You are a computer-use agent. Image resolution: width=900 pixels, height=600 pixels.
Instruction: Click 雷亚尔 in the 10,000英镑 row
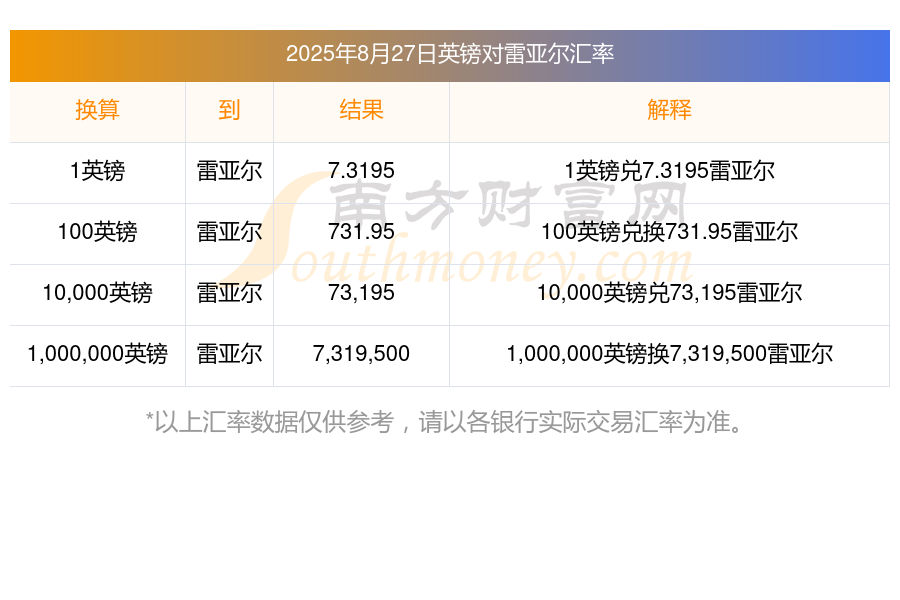229,293
